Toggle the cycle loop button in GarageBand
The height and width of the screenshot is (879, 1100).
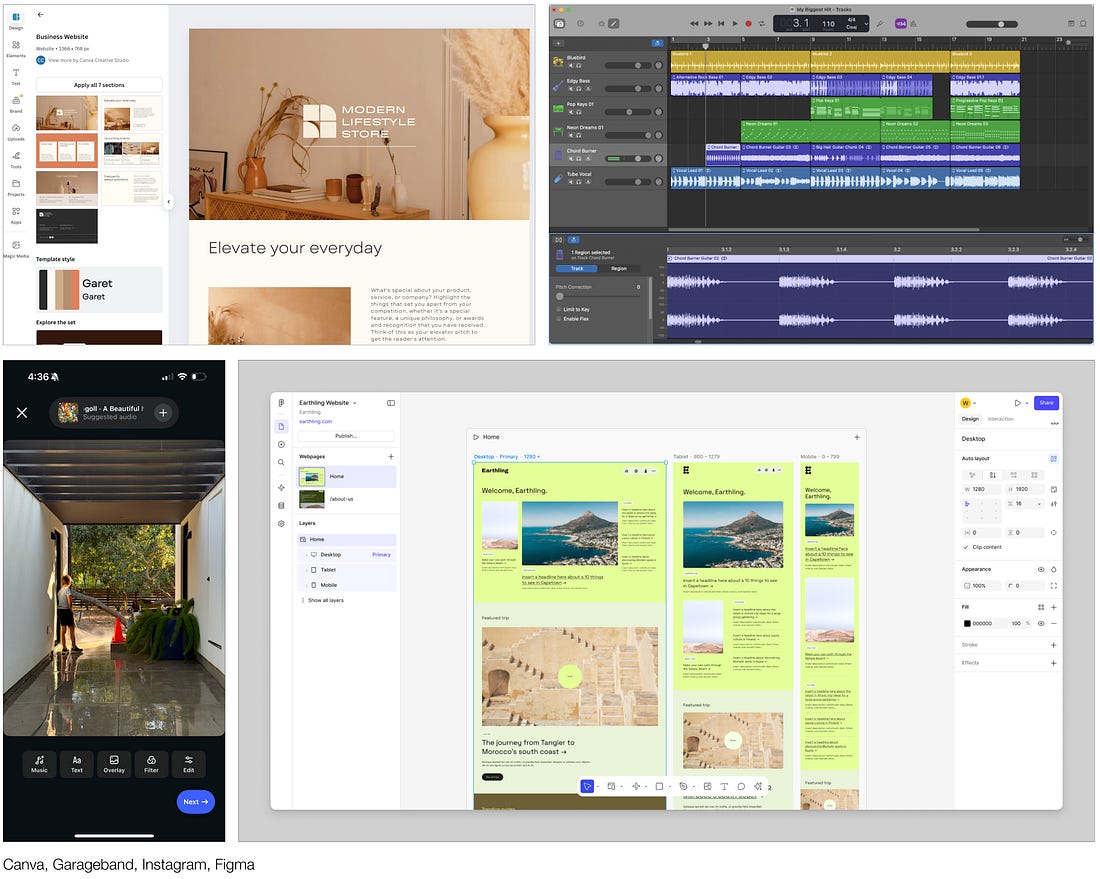pyautogui.click(x=761, y=23)
